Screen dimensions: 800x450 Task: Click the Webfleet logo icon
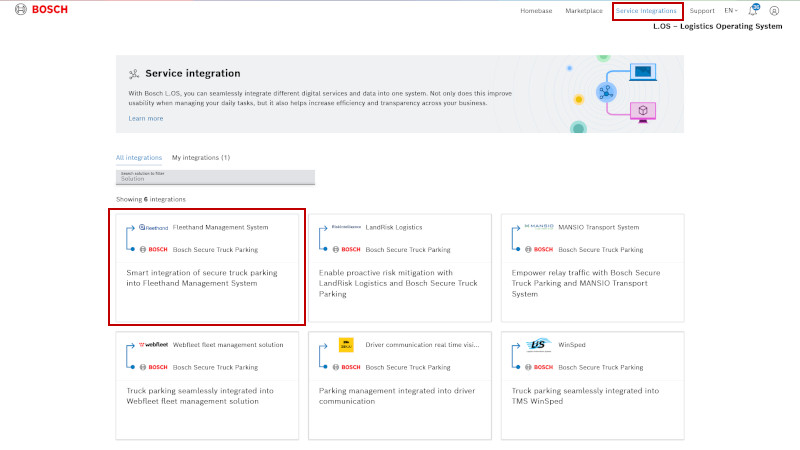click(154, 345)
